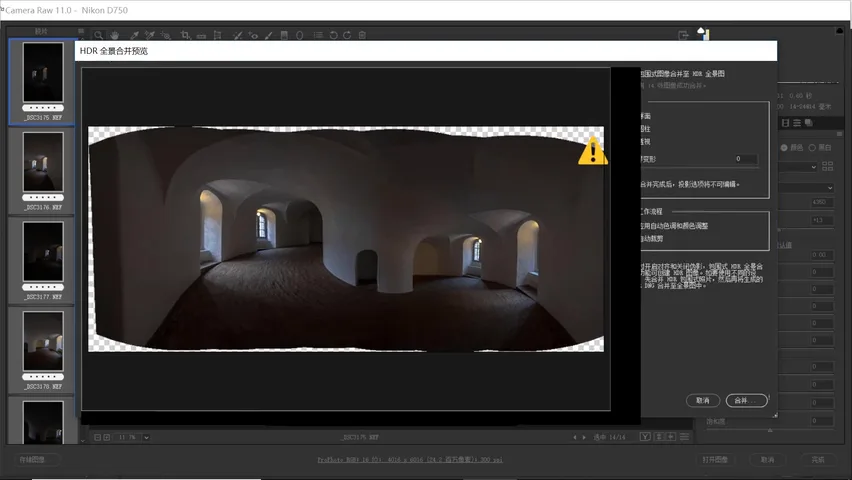Click the trash delete icon
The image size is (852, 480).
tap(362, 35)
